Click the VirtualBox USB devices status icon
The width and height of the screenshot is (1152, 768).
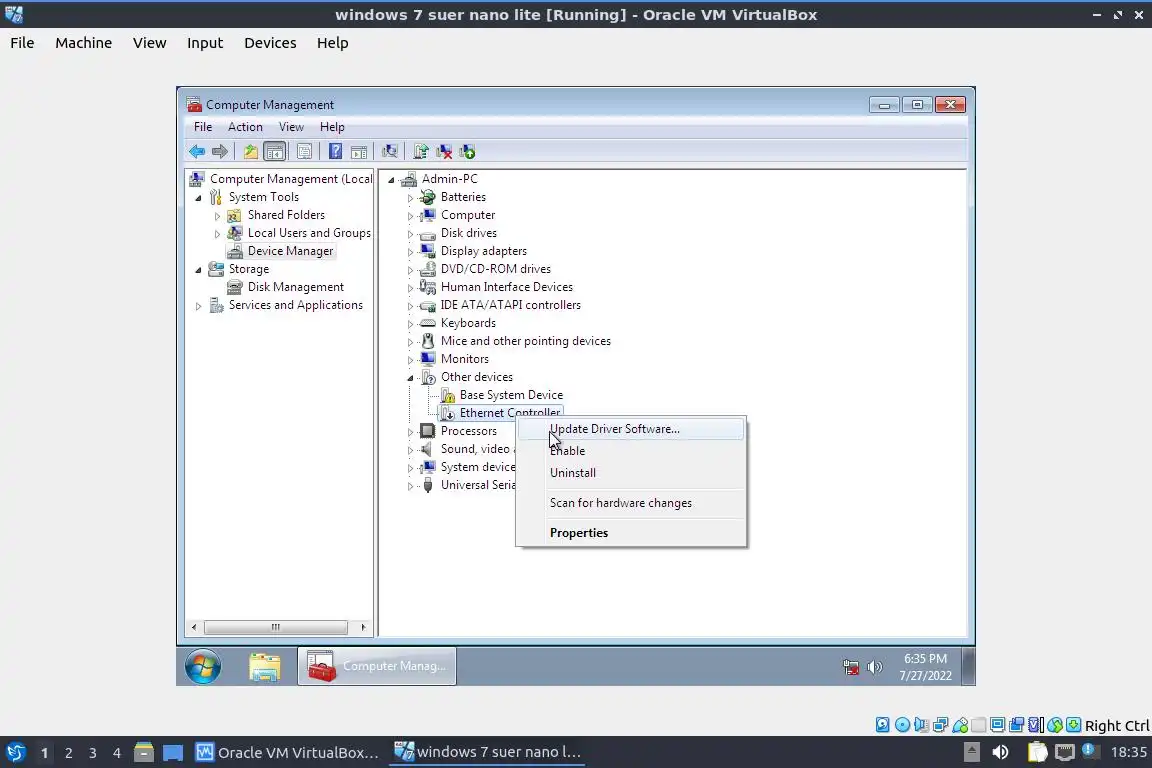[960, 725]
